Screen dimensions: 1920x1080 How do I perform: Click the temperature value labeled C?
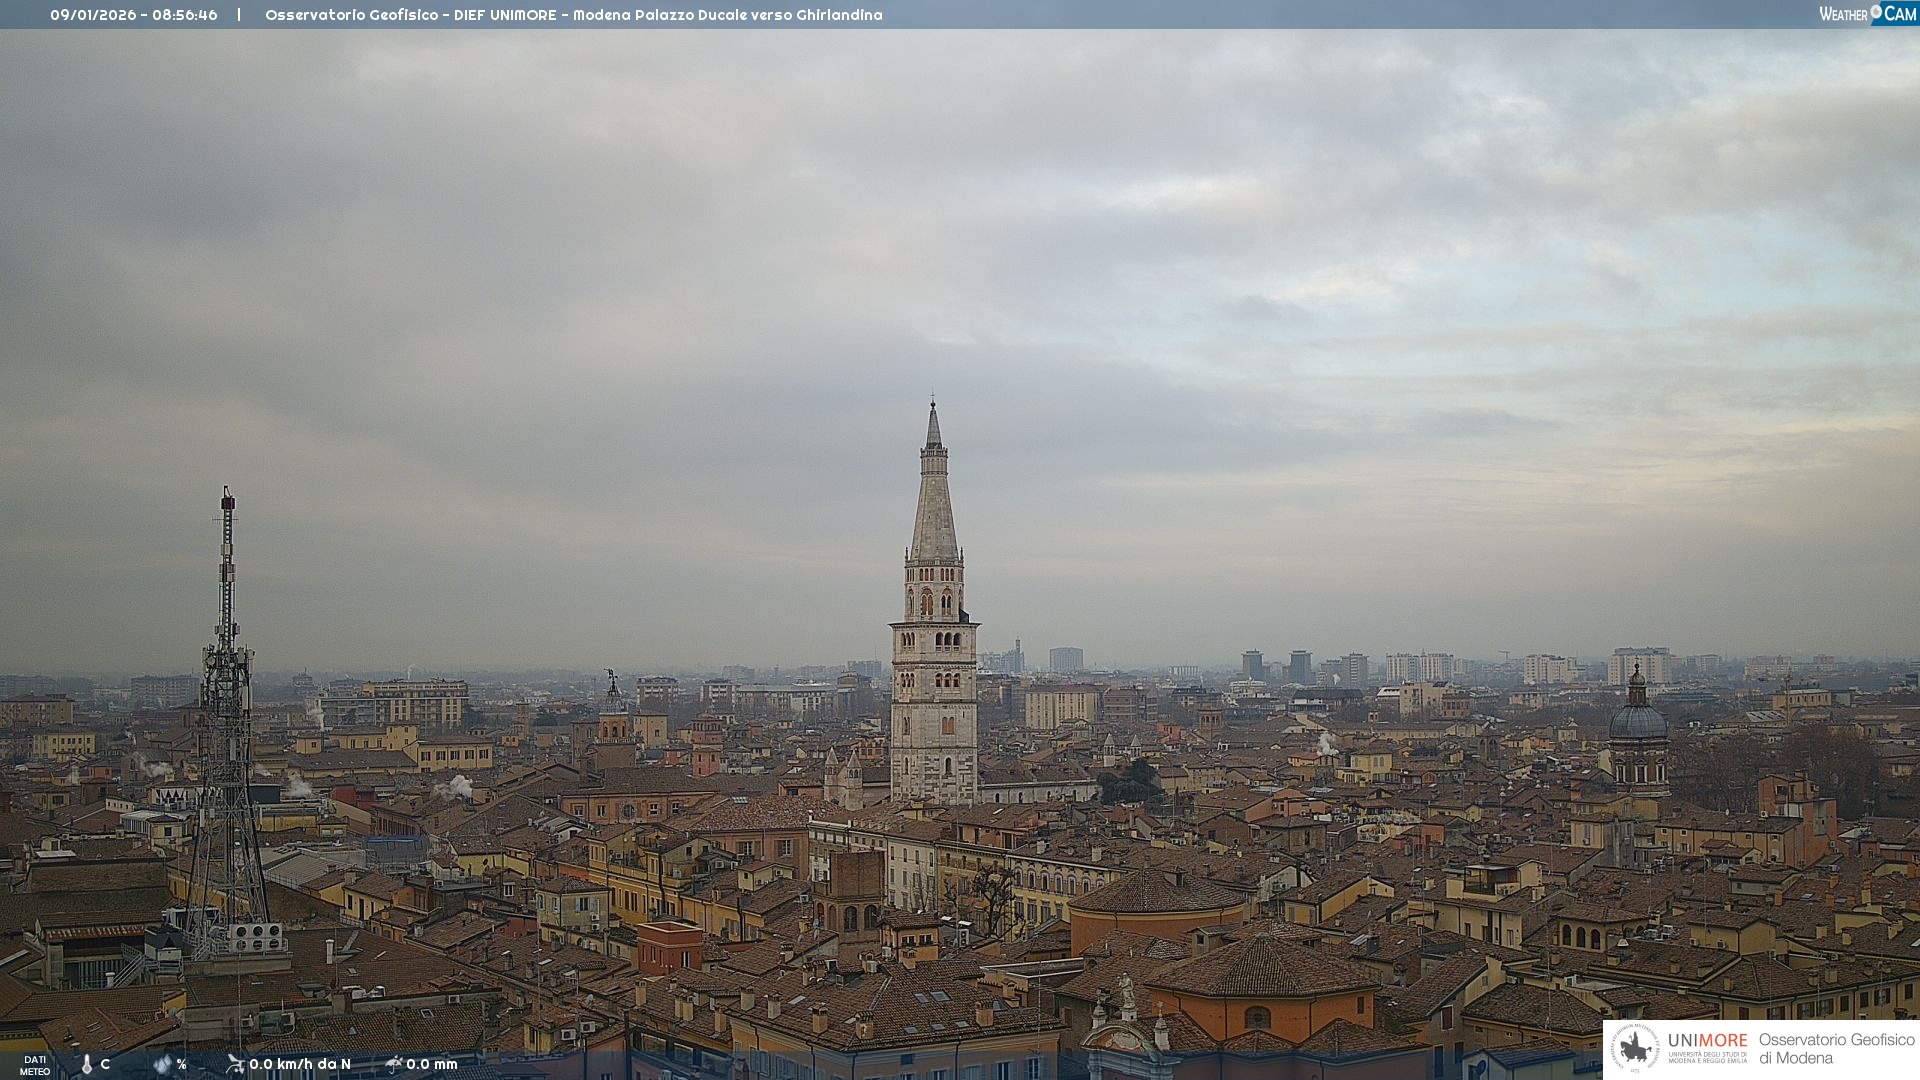click(x=105, y=1064)
